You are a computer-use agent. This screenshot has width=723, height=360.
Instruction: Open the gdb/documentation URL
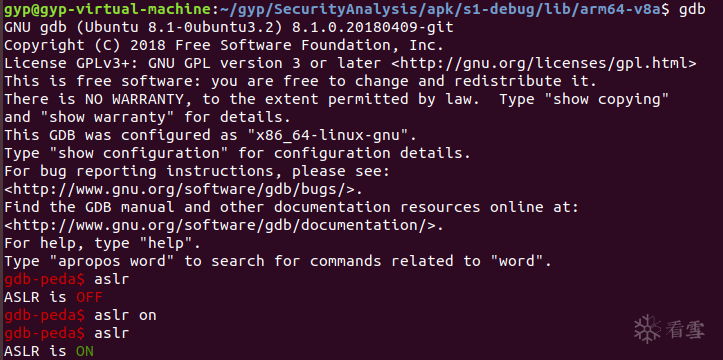pyautogui.click(x=219, y=225)
